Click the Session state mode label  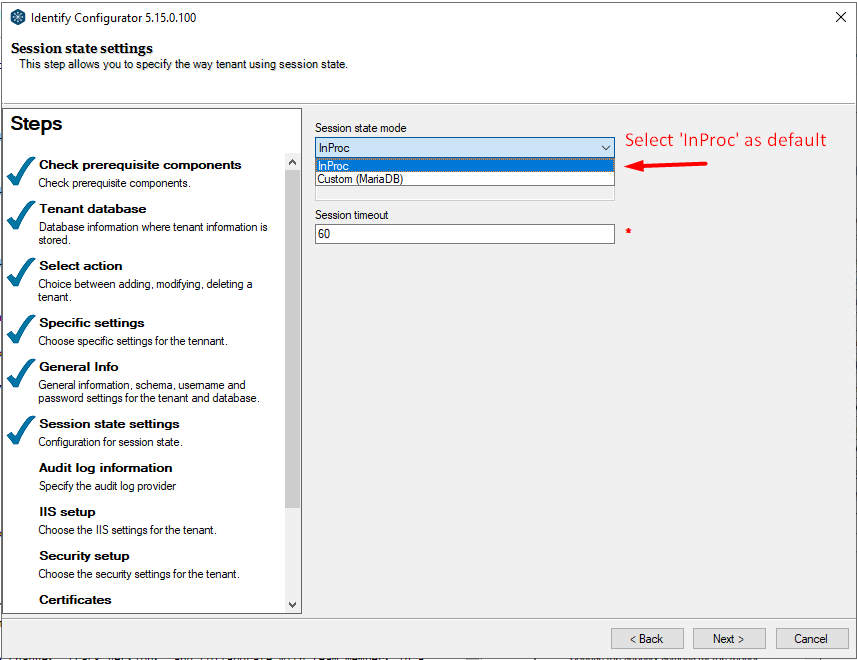pyautogui.click(x=360, y=128)
